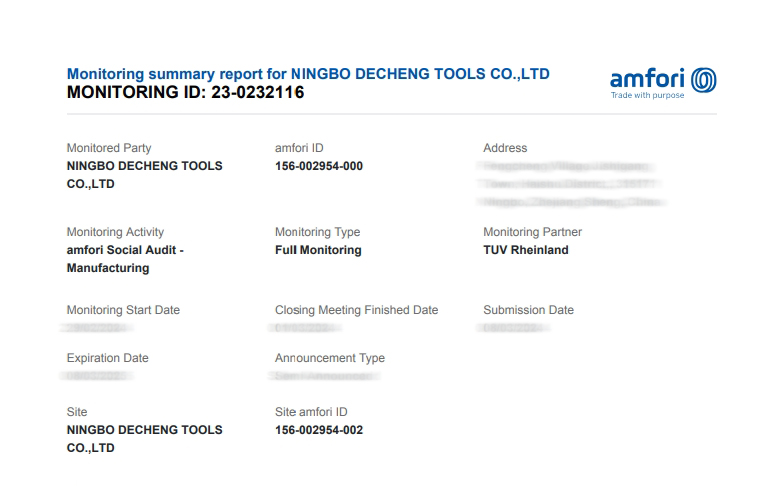The width and height of the screenshot is (784, 486).
Task: Click the Monitoring Start Date label
Action: pyautogui.click(x=123, y=310)
